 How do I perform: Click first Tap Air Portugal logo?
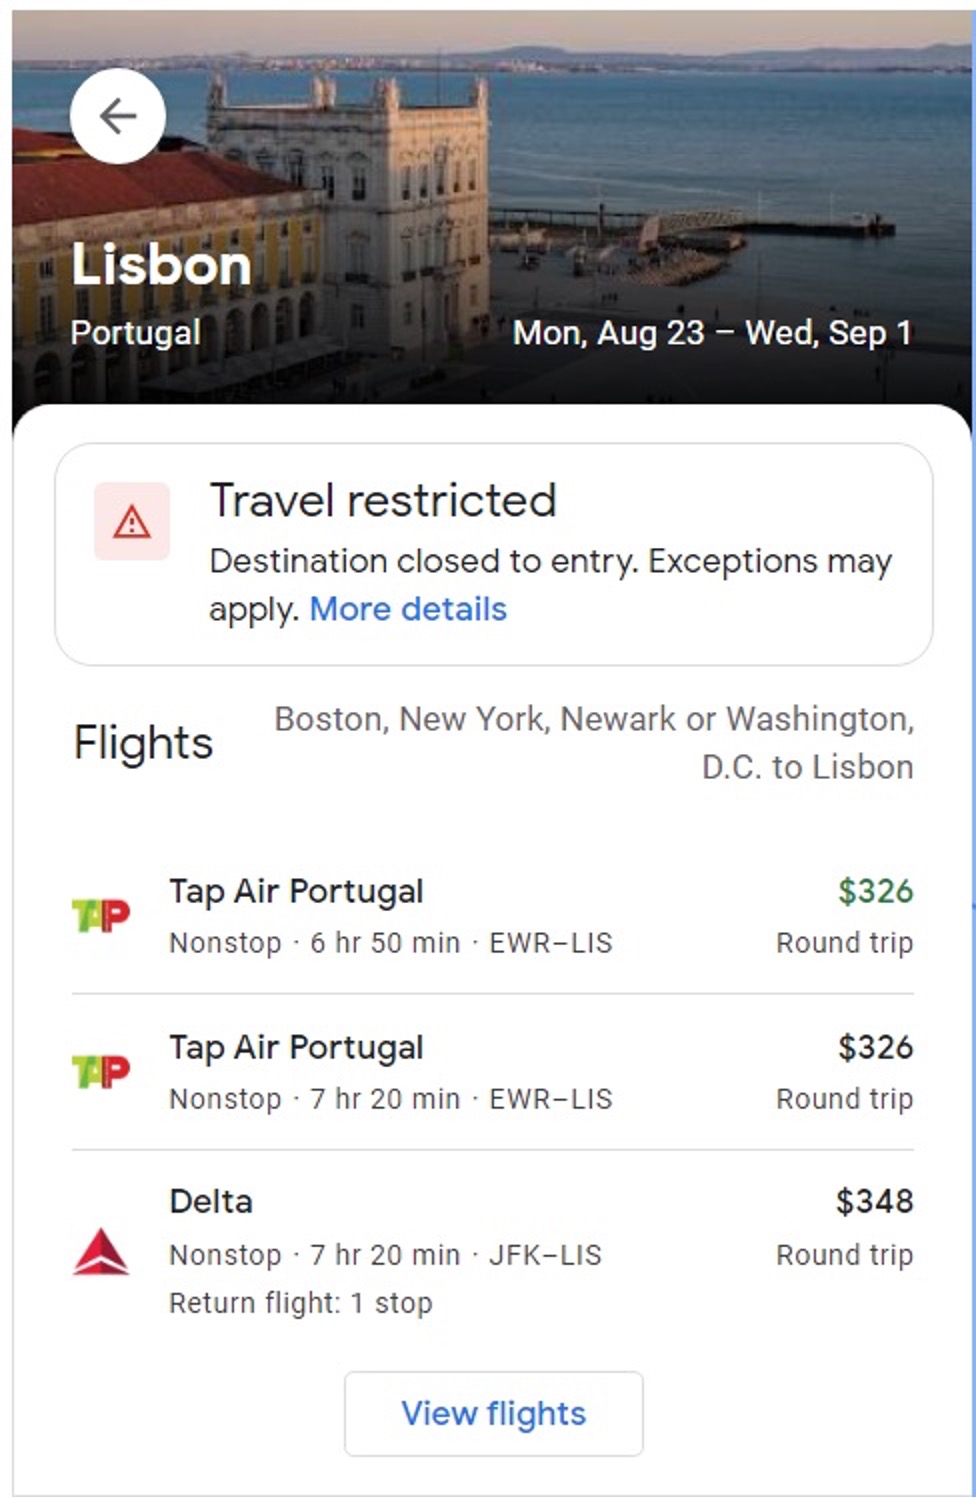coord(101,915)
